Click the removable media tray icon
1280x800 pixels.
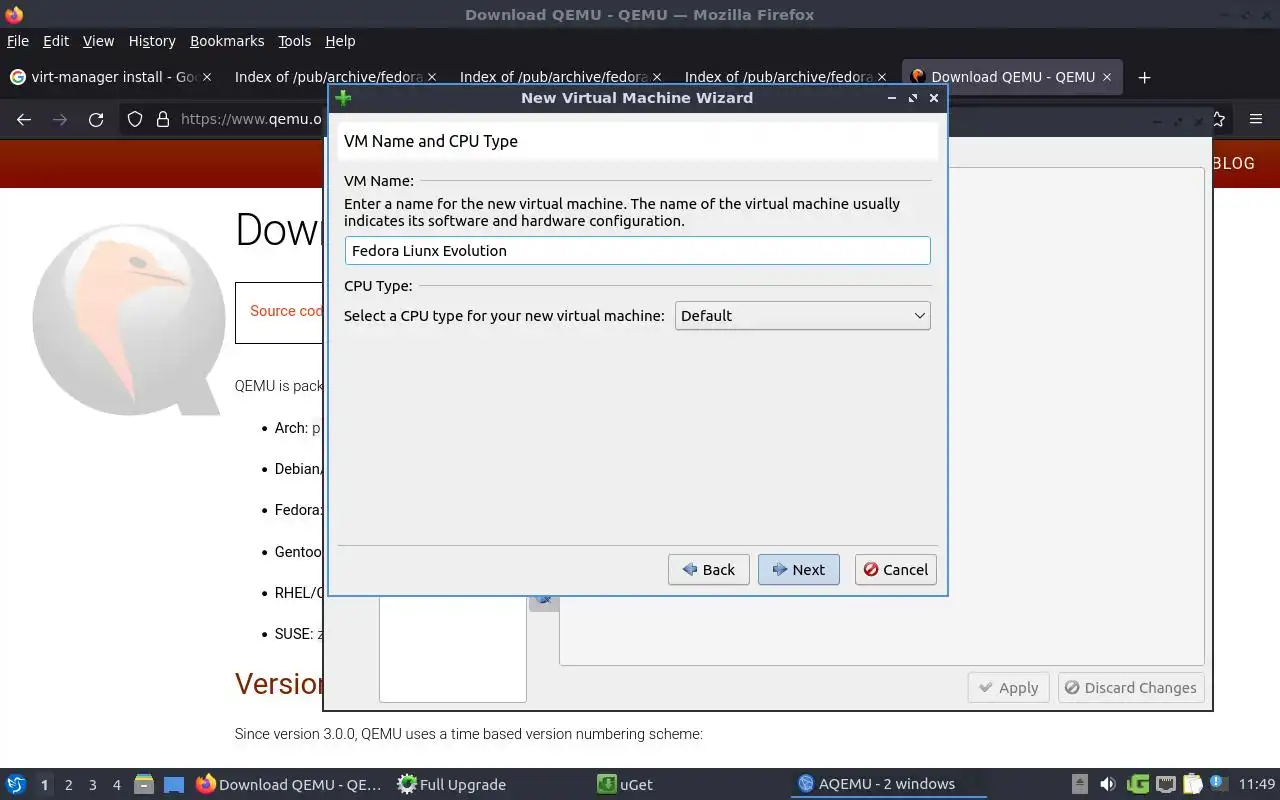click(x=1080, y=784)
